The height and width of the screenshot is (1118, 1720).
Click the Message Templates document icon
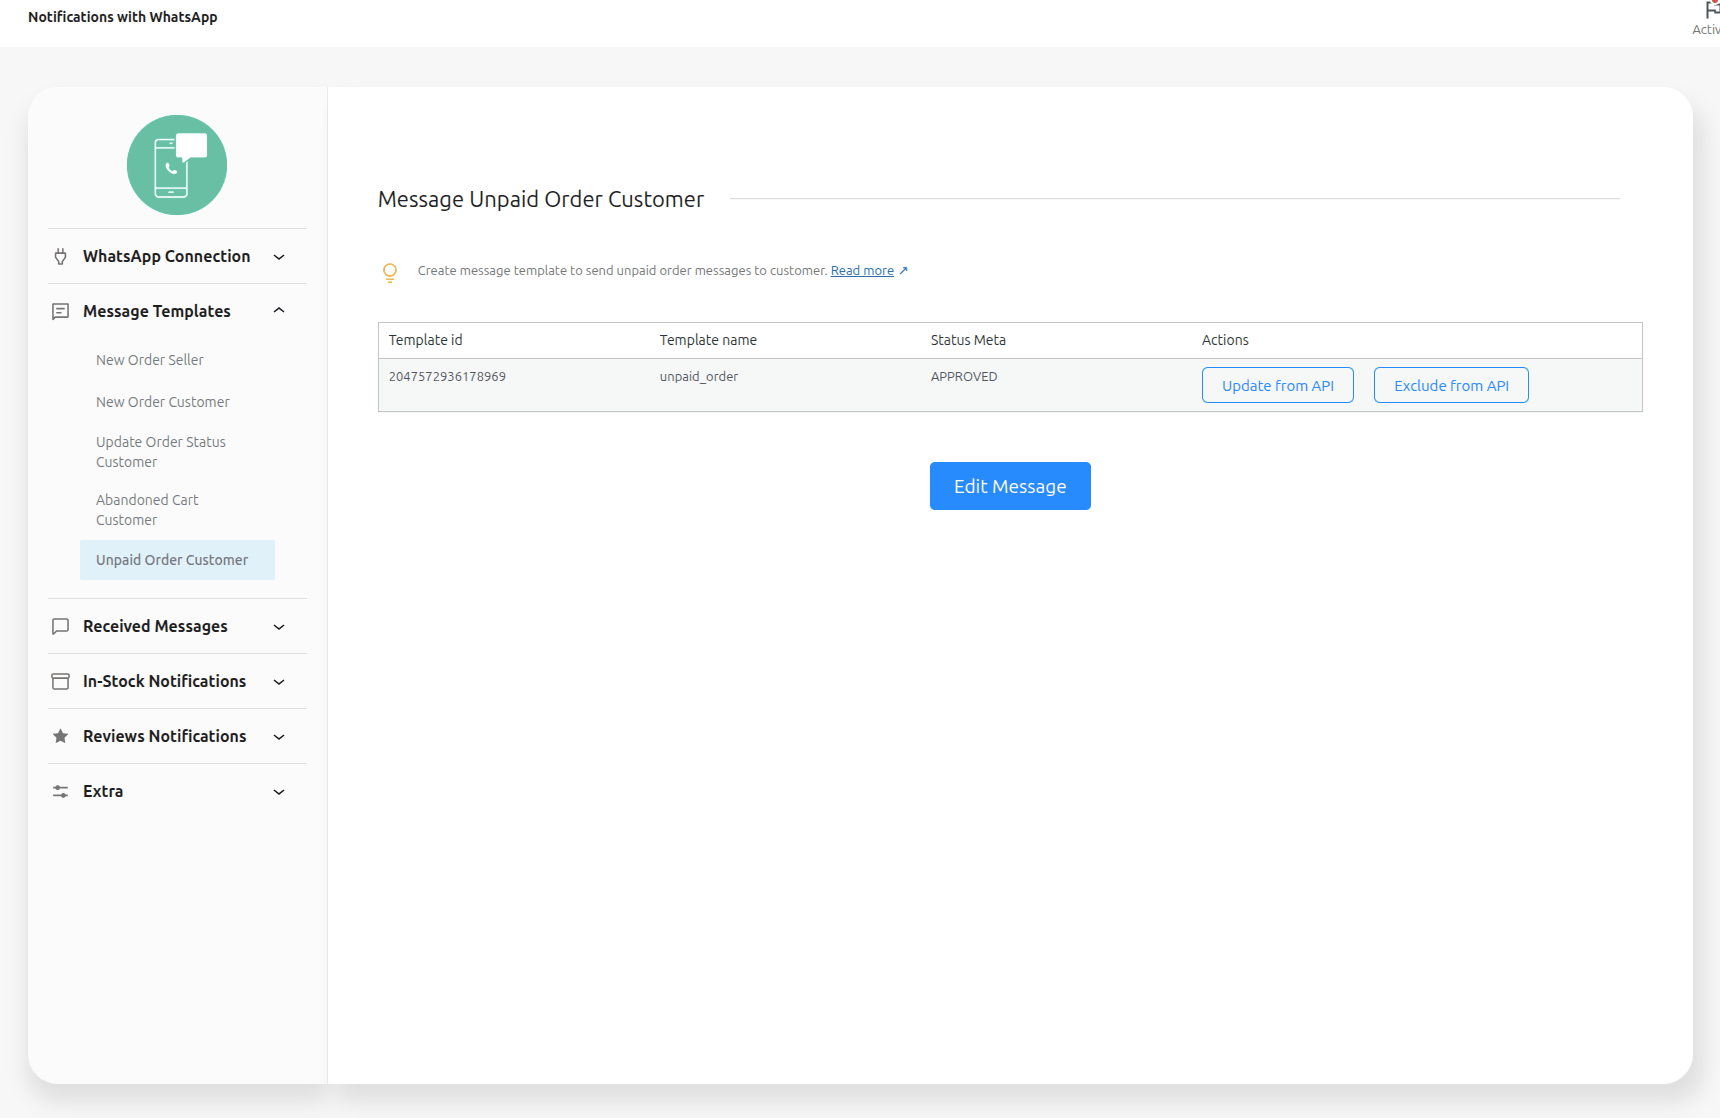[x=60, y=312]
